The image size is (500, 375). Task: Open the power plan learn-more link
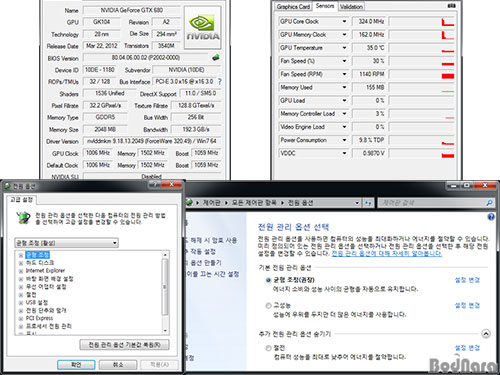[387, 254]
